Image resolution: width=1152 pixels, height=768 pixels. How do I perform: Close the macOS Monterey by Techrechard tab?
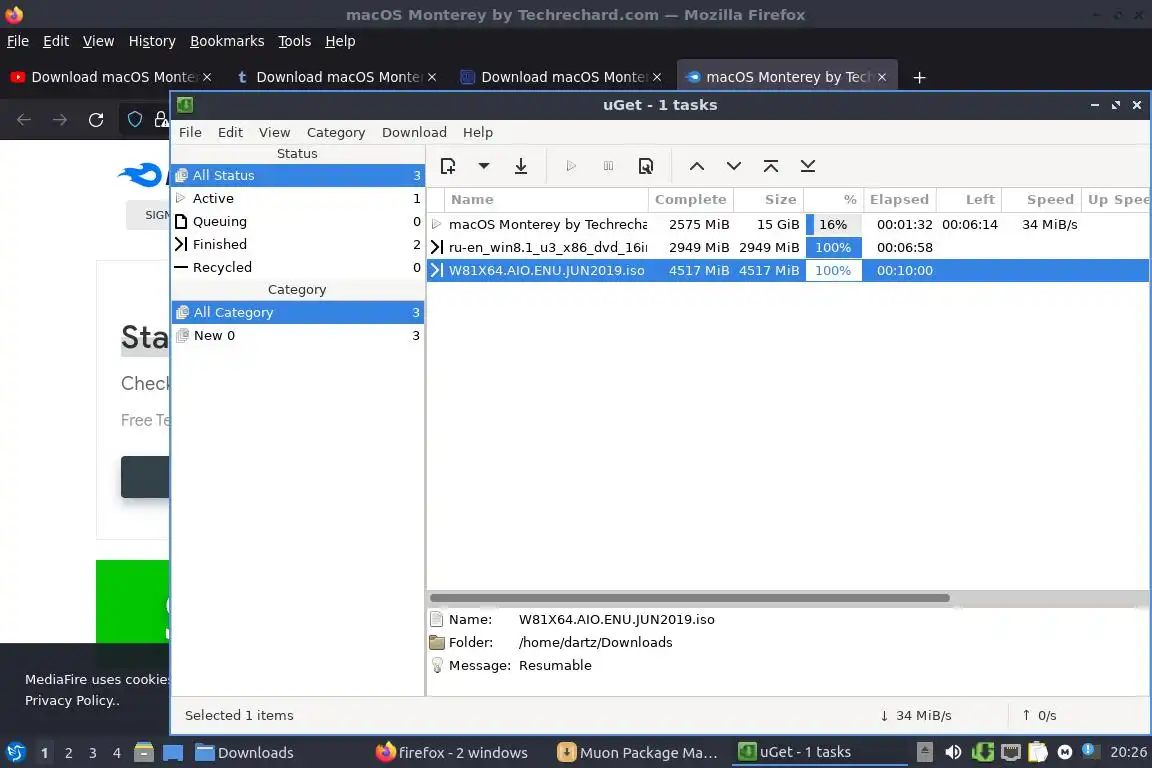tap(882, 77)
